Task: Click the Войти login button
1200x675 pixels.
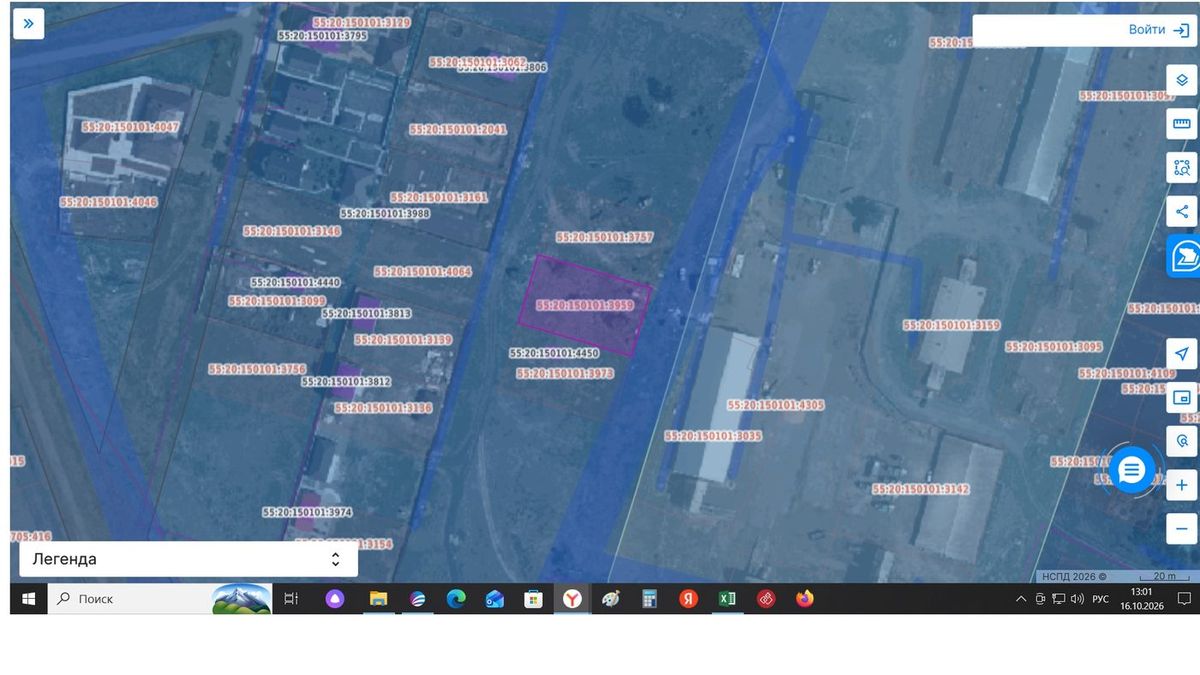Action: tap(1158, 30)
